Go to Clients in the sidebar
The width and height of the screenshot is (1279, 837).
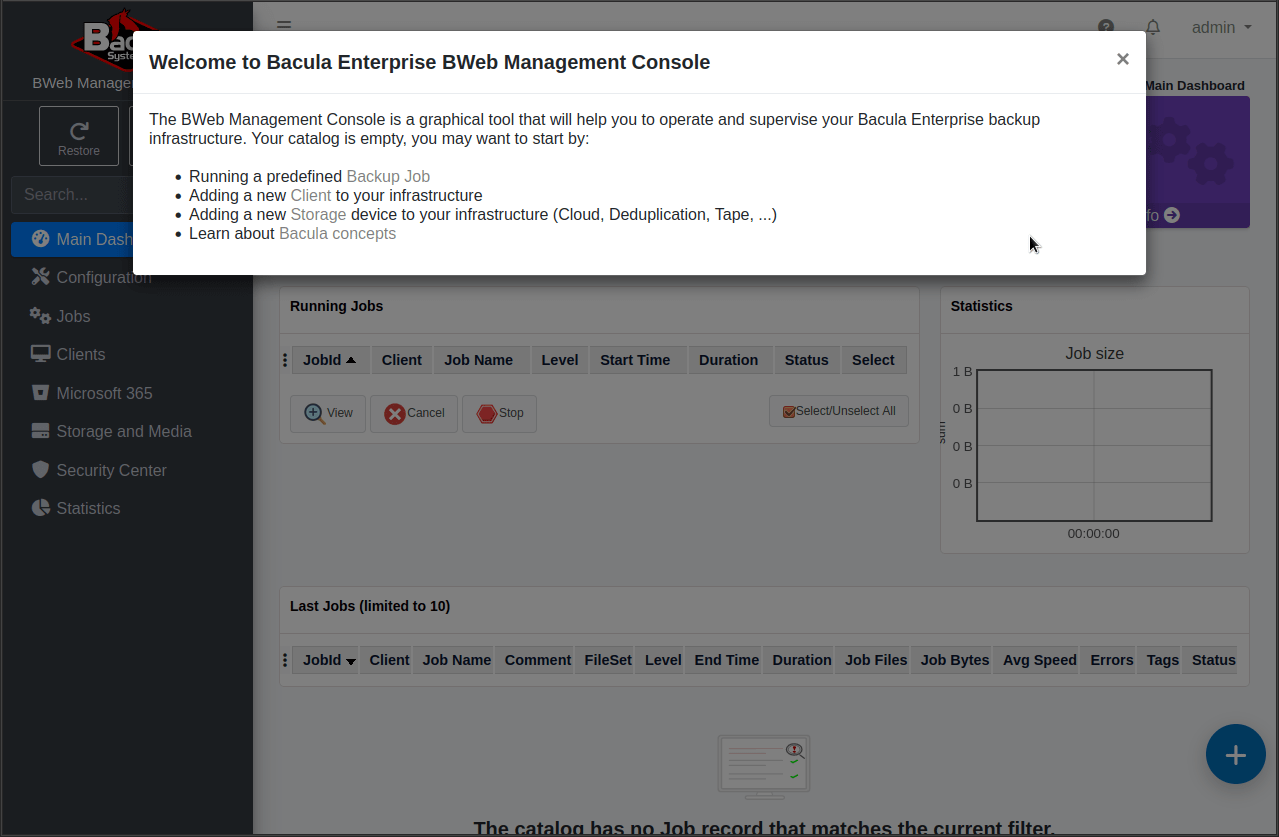pyautogui.click(x=68, y=354)
